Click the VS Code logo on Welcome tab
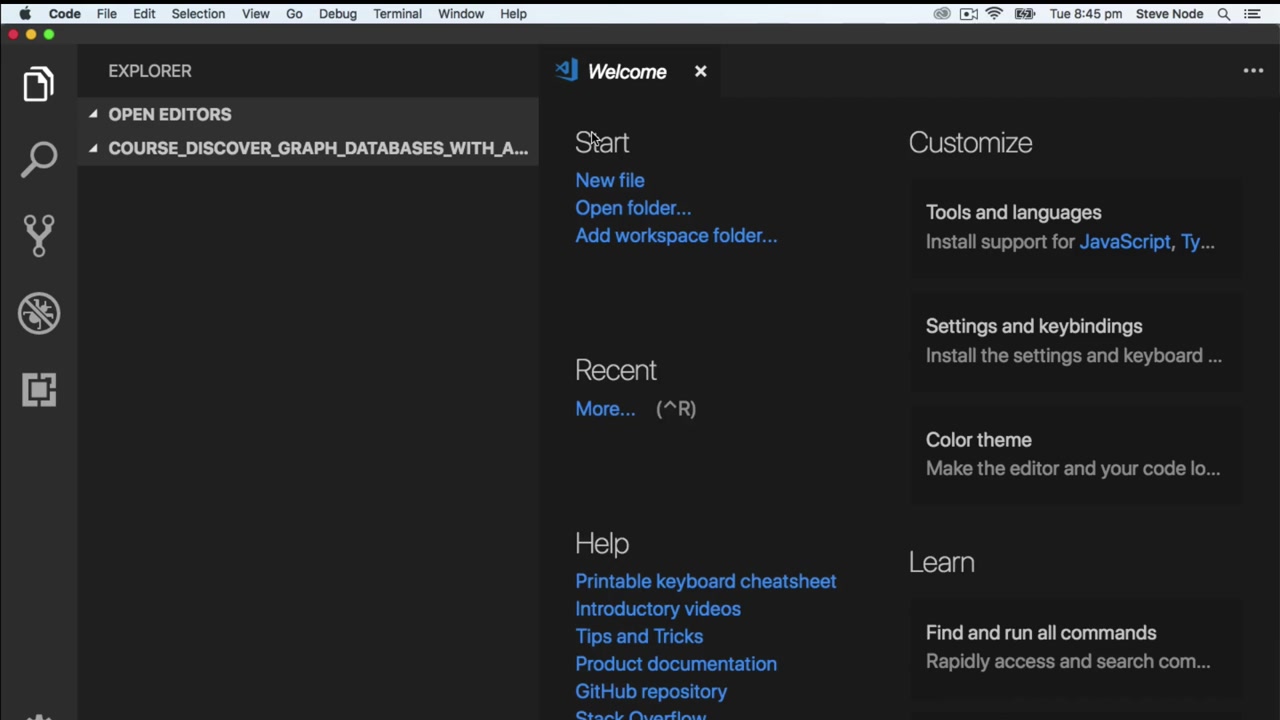Screen dimensions: 1280x720 pos(567,71)
